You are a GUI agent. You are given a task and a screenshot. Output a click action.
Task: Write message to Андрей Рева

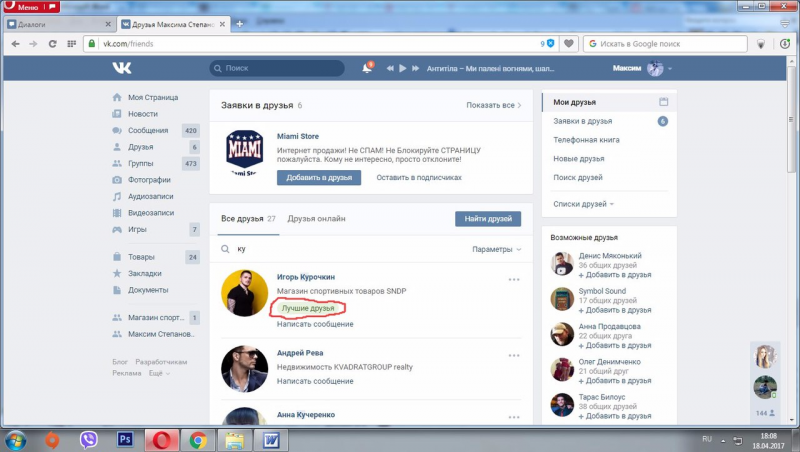pos(315,381)
